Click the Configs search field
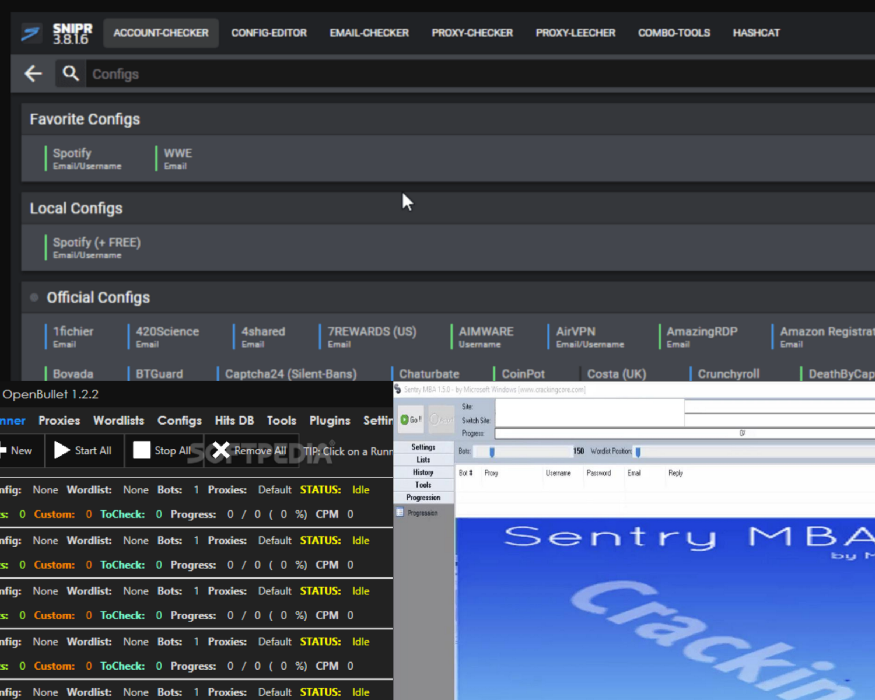This screenshot has height=700, width=875. 400,74
